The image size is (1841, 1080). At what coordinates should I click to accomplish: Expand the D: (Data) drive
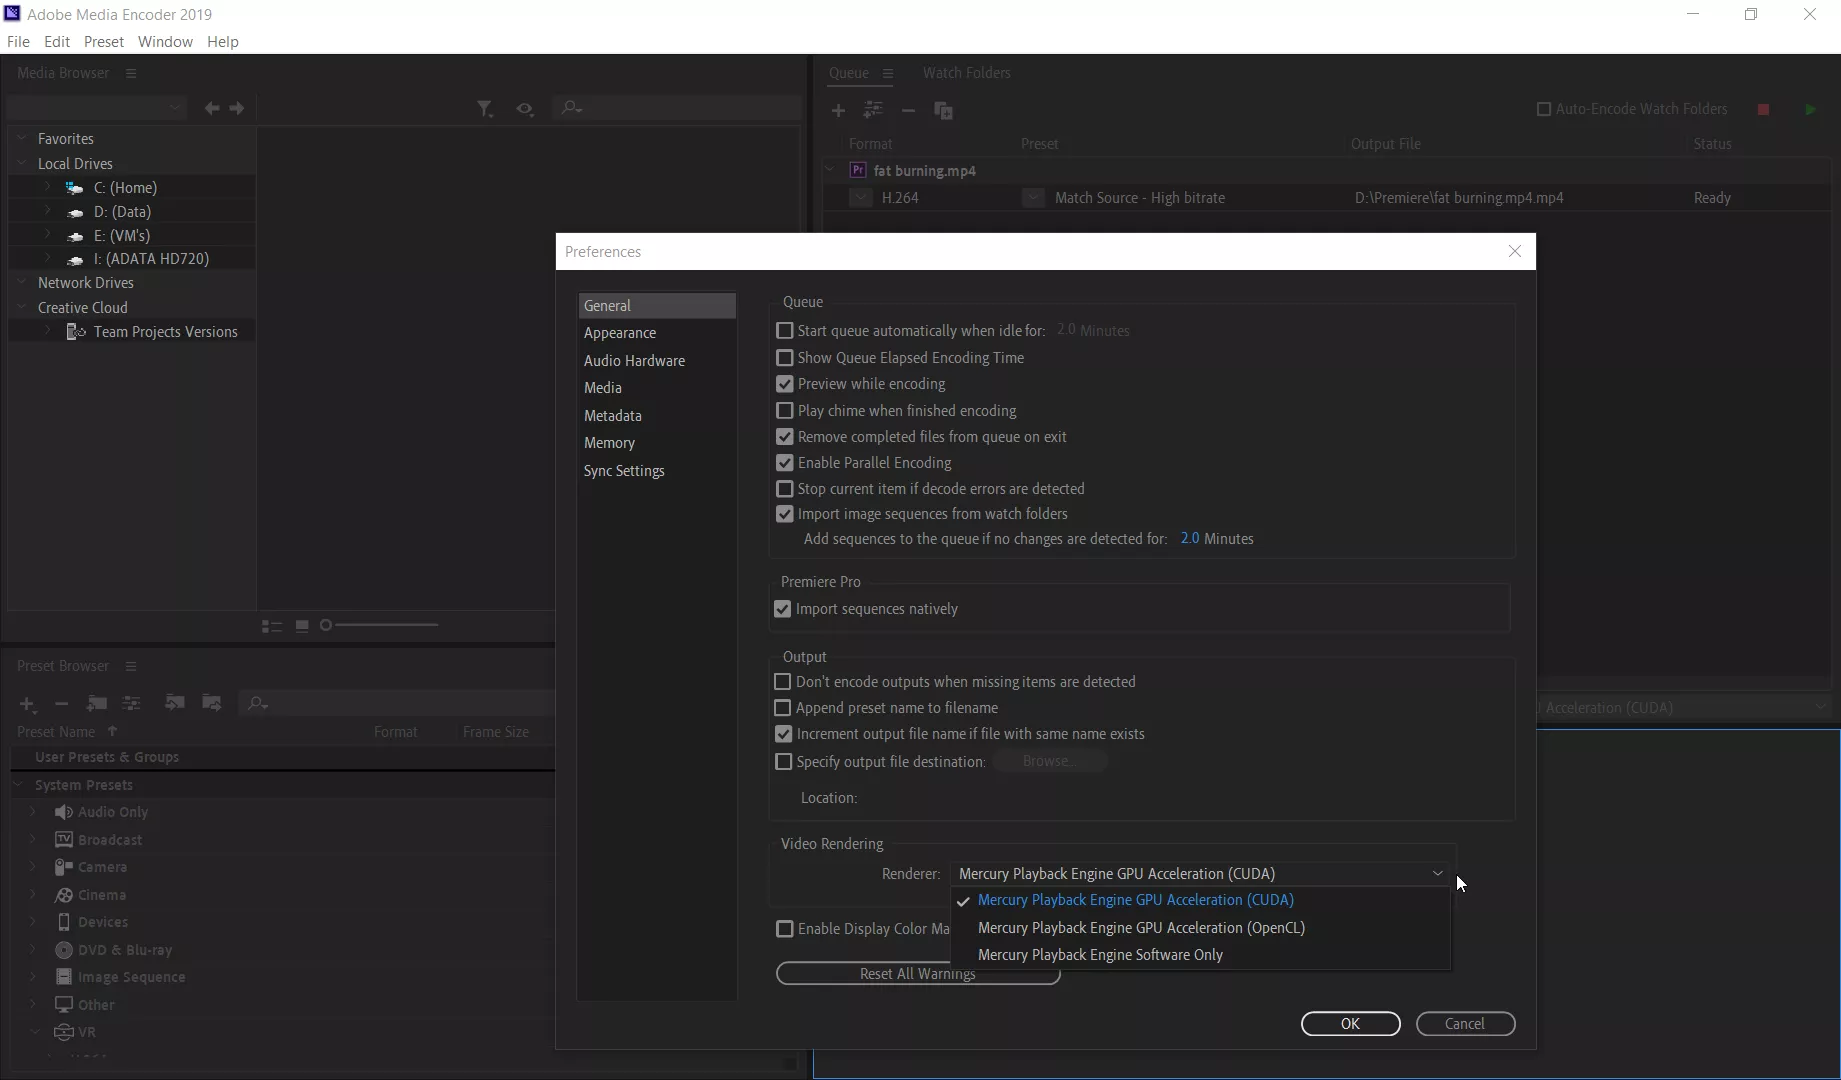pyautogui.click(x=47, y=211)
